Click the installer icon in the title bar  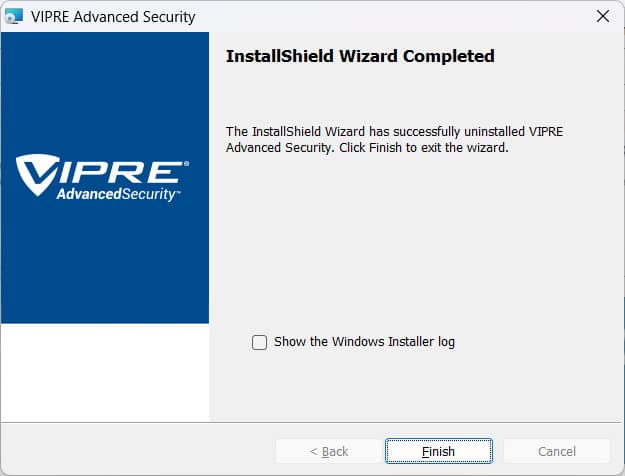click(14, 16)
